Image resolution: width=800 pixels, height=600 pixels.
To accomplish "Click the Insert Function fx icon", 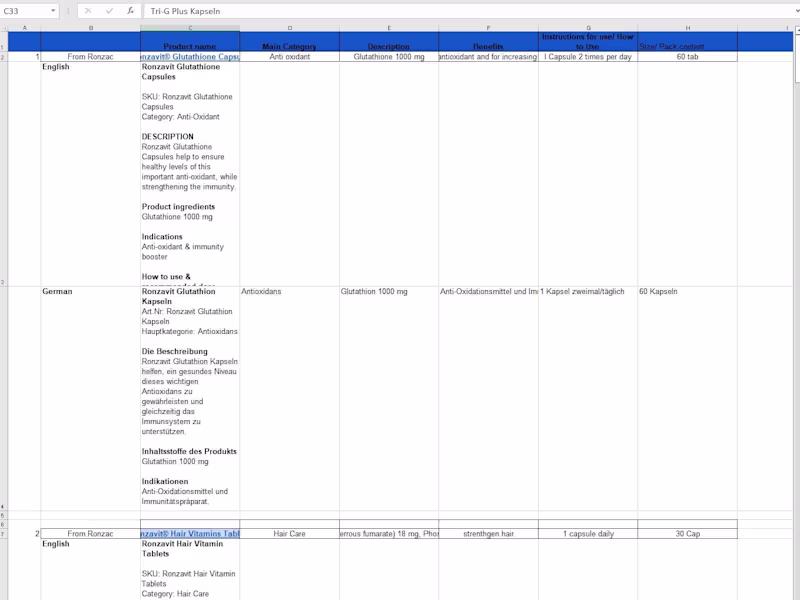I will pos(131,11).
